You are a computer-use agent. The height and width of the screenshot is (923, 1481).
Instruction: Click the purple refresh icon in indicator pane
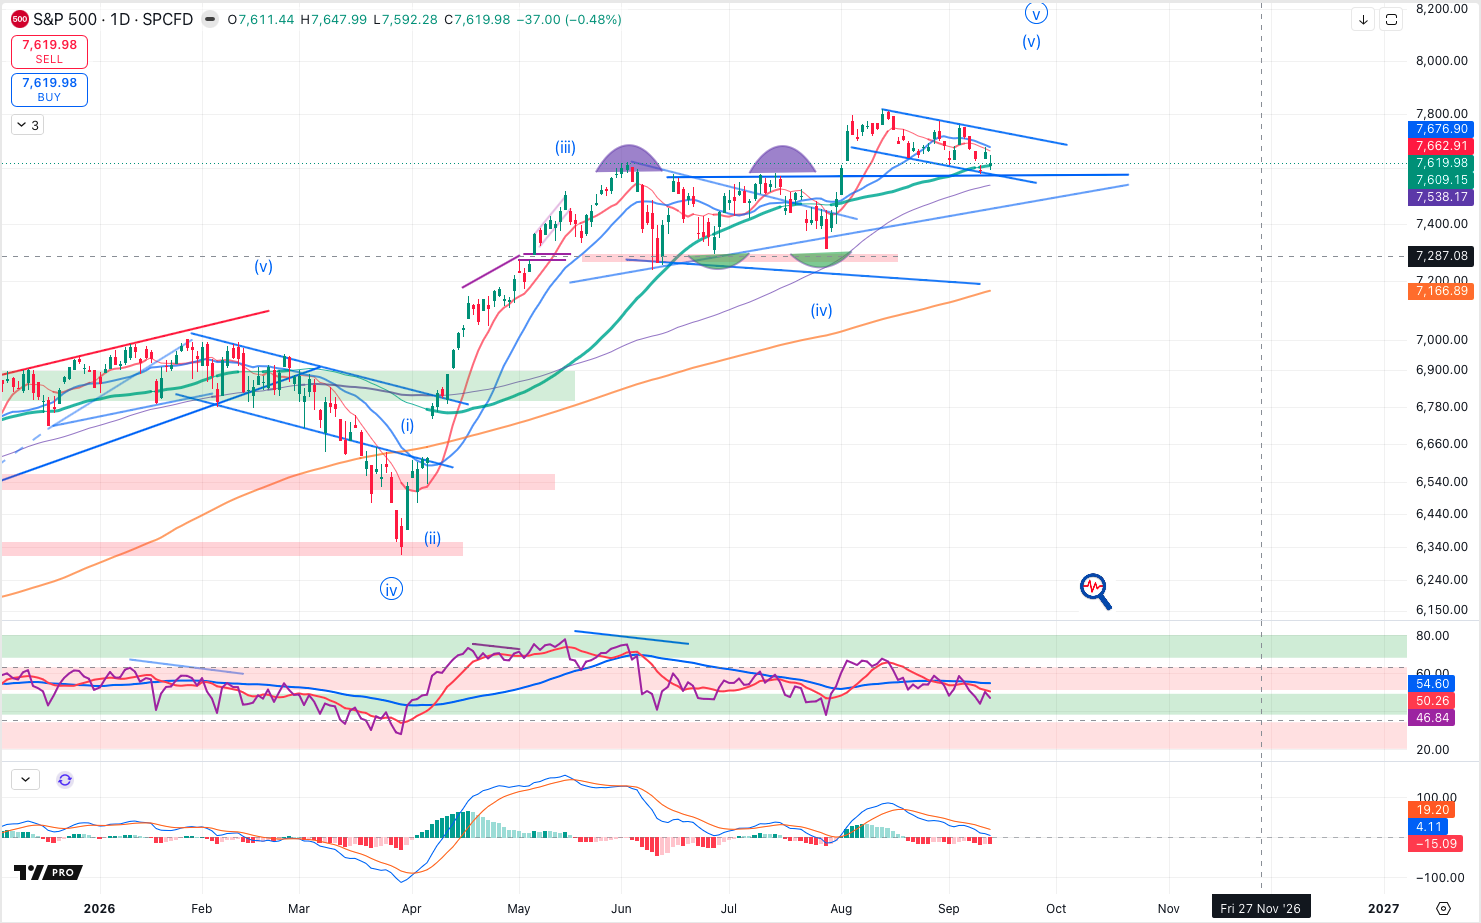[x=65, y=780]
